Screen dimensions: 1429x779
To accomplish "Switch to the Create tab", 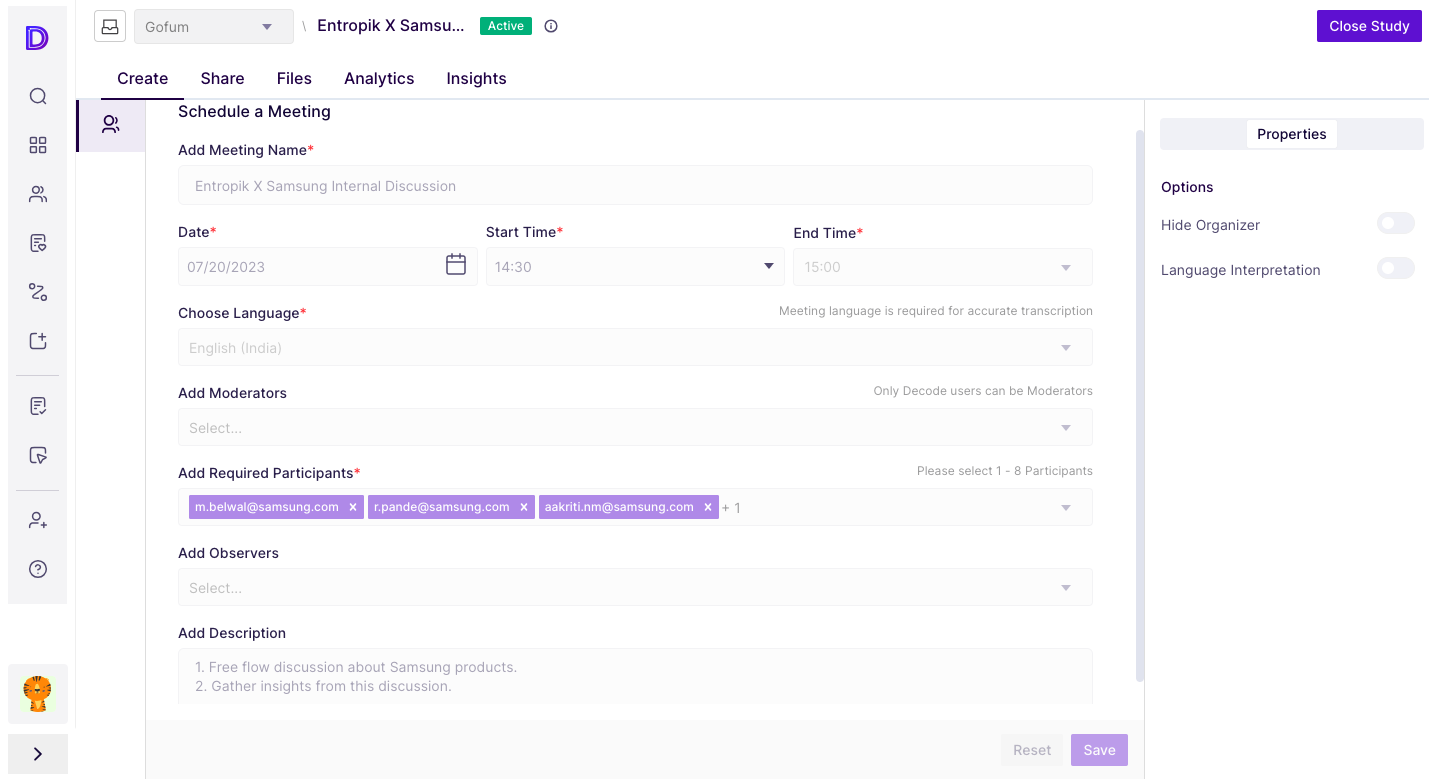I will point(142,78).
